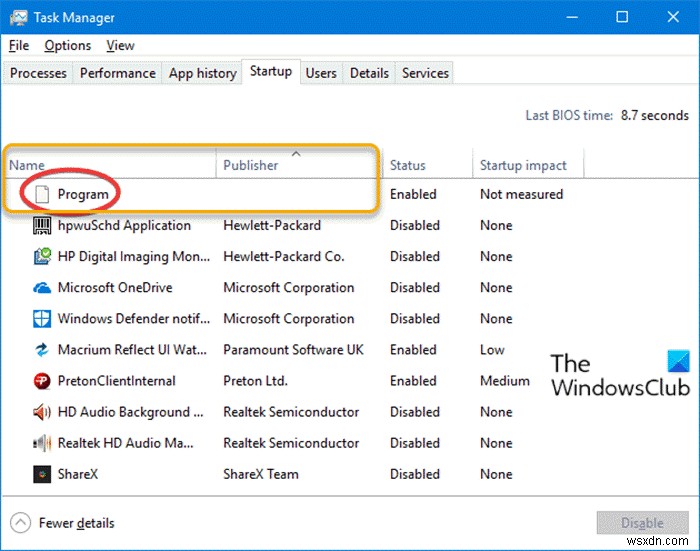700x551 pixels.
Task: Click the HP Digital Imaging Monitor icon
Action: point(42,257)
